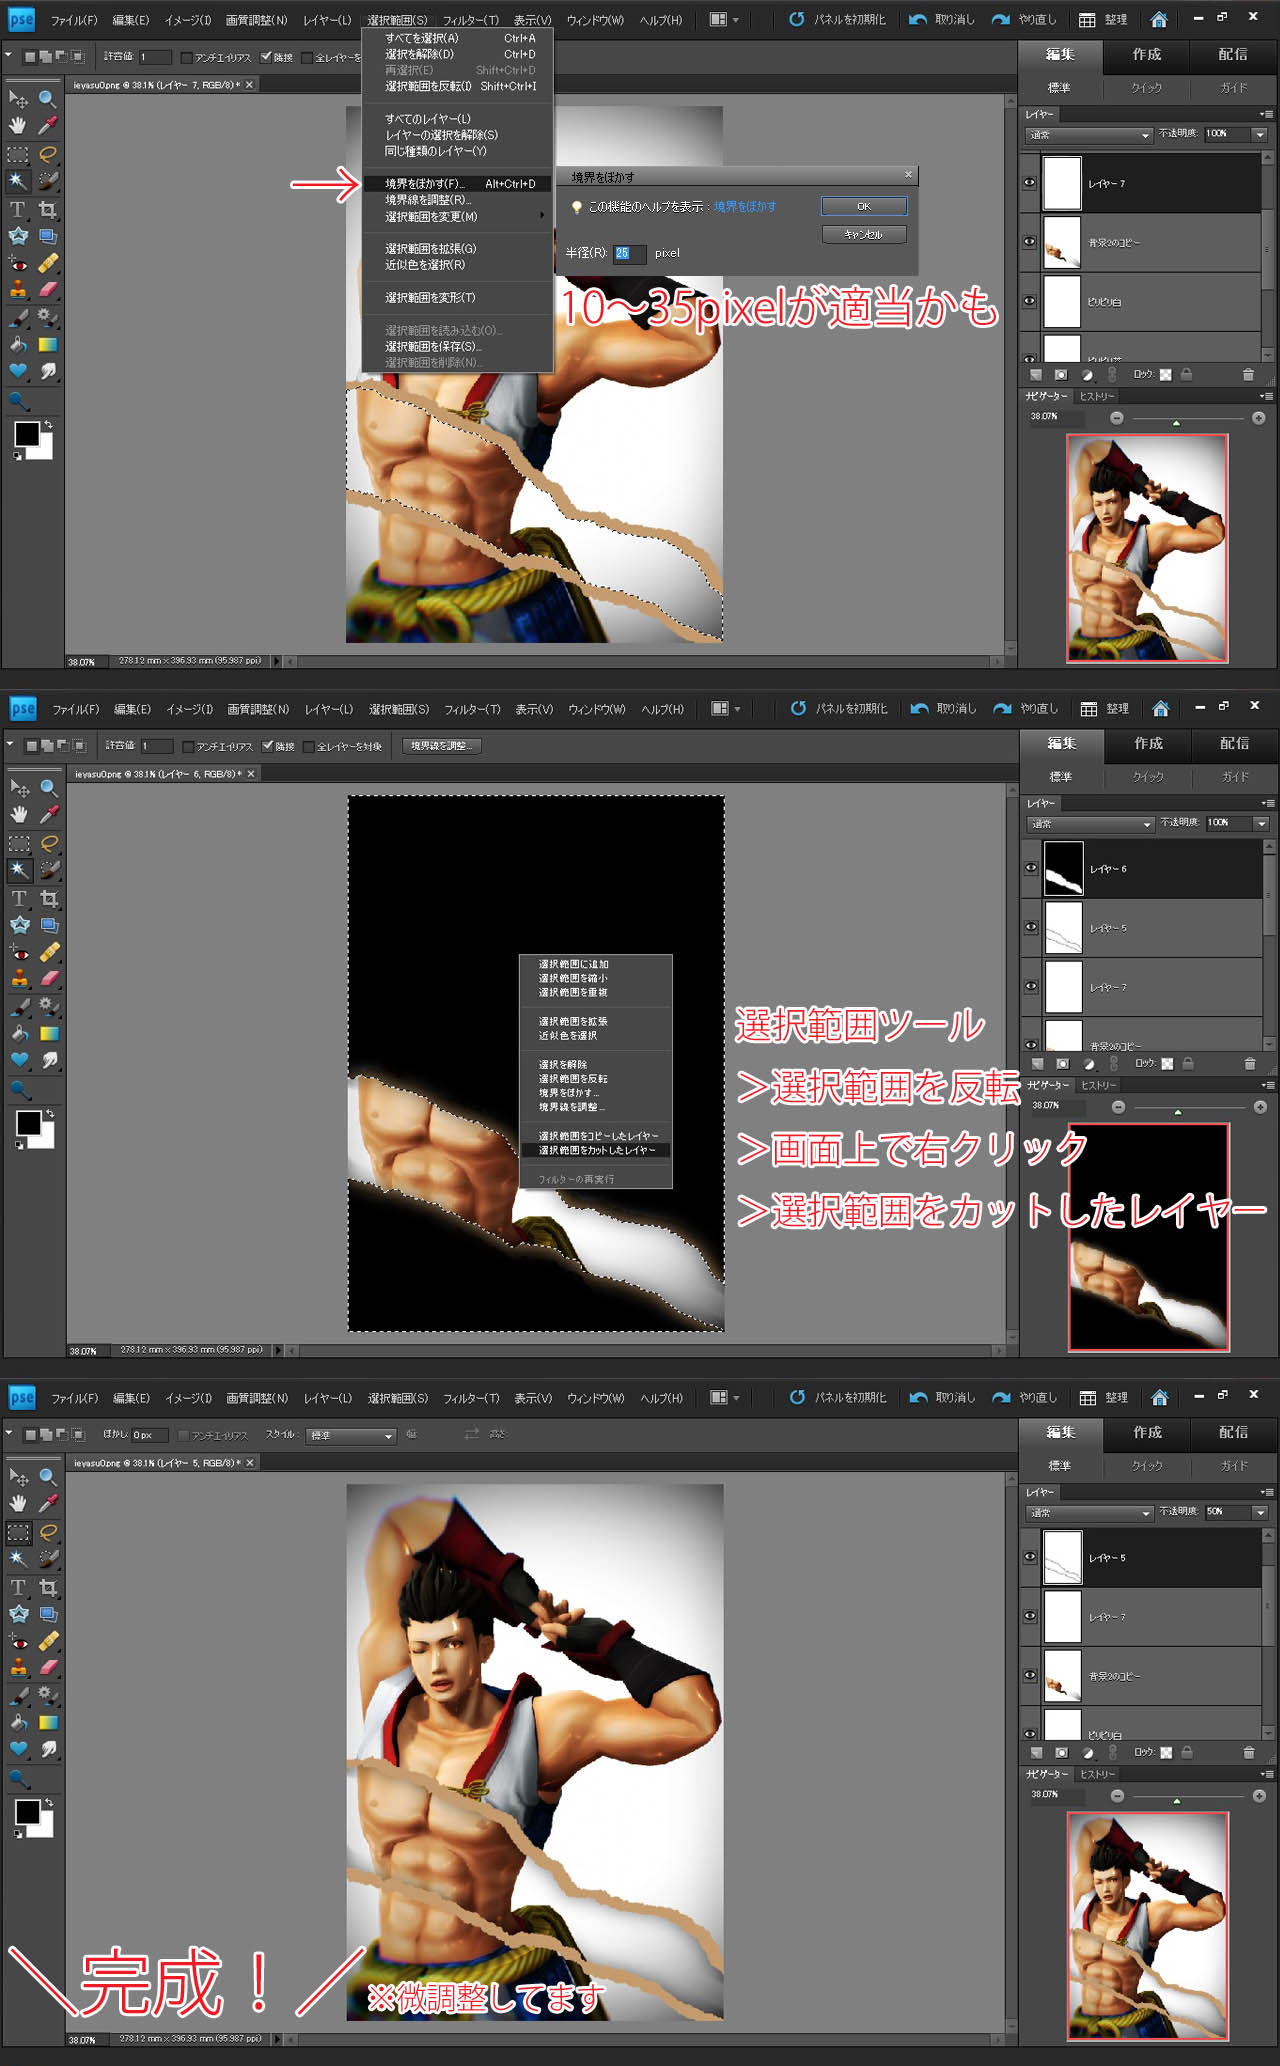Click the home icon in the レイヤー 6 window's top bar
1280x2066 pixels.
coord(1160,708)
